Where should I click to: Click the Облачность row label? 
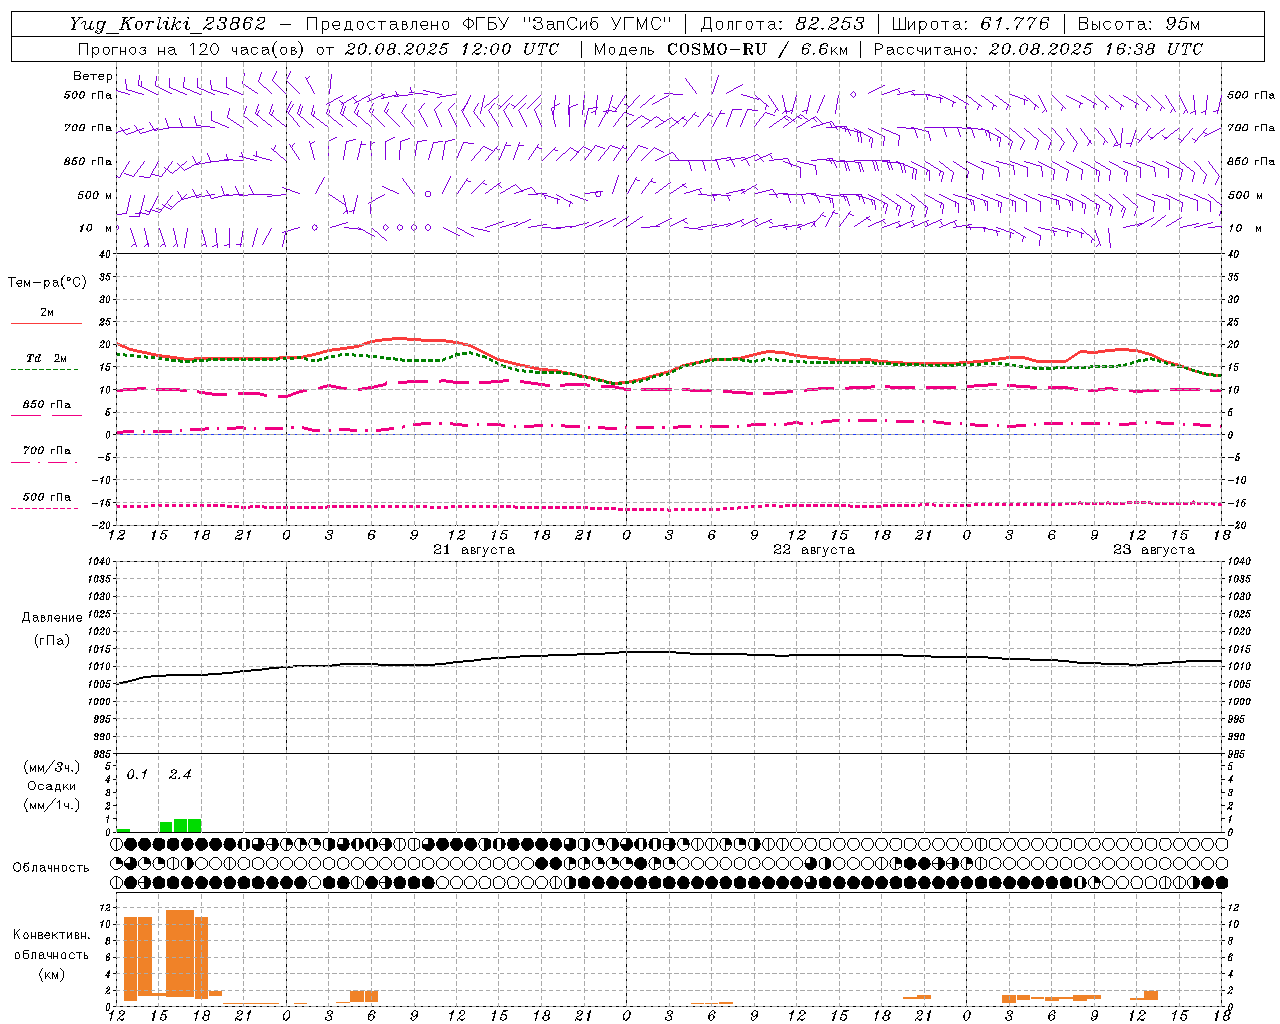50,868
